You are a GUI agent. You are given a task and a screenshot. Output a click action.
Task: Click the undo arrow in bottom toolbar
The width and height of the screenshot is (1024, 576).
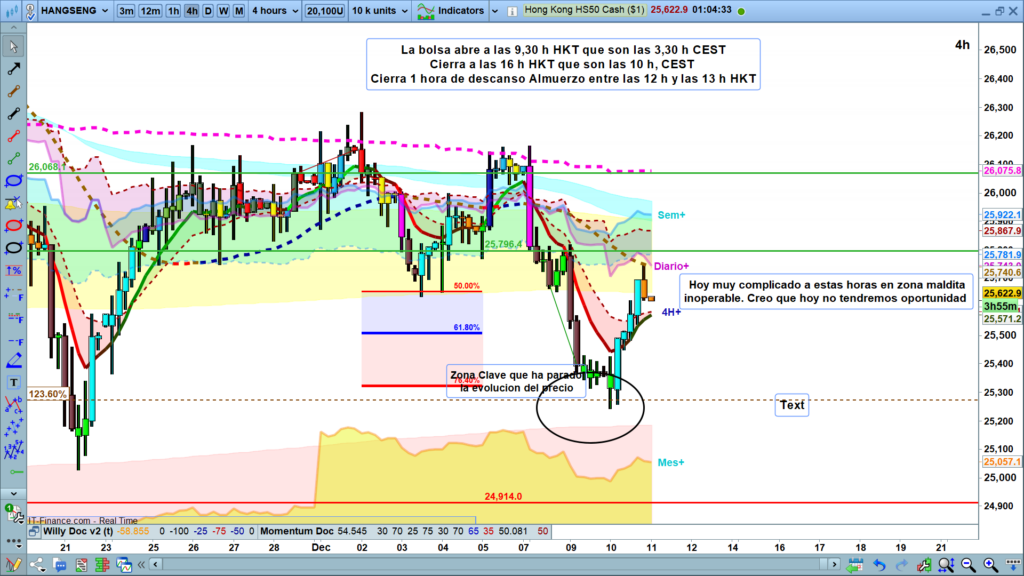coord(879,566)
